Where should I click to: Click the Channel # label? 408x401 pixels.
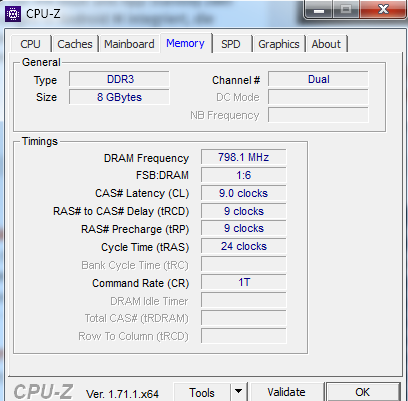[236, 80]
